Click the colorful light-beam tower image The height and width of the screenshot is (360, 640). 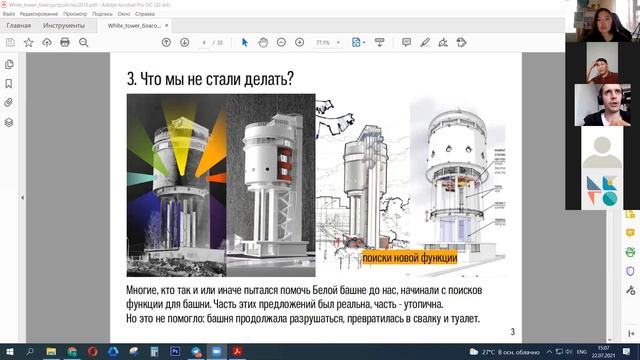[176, 185]
